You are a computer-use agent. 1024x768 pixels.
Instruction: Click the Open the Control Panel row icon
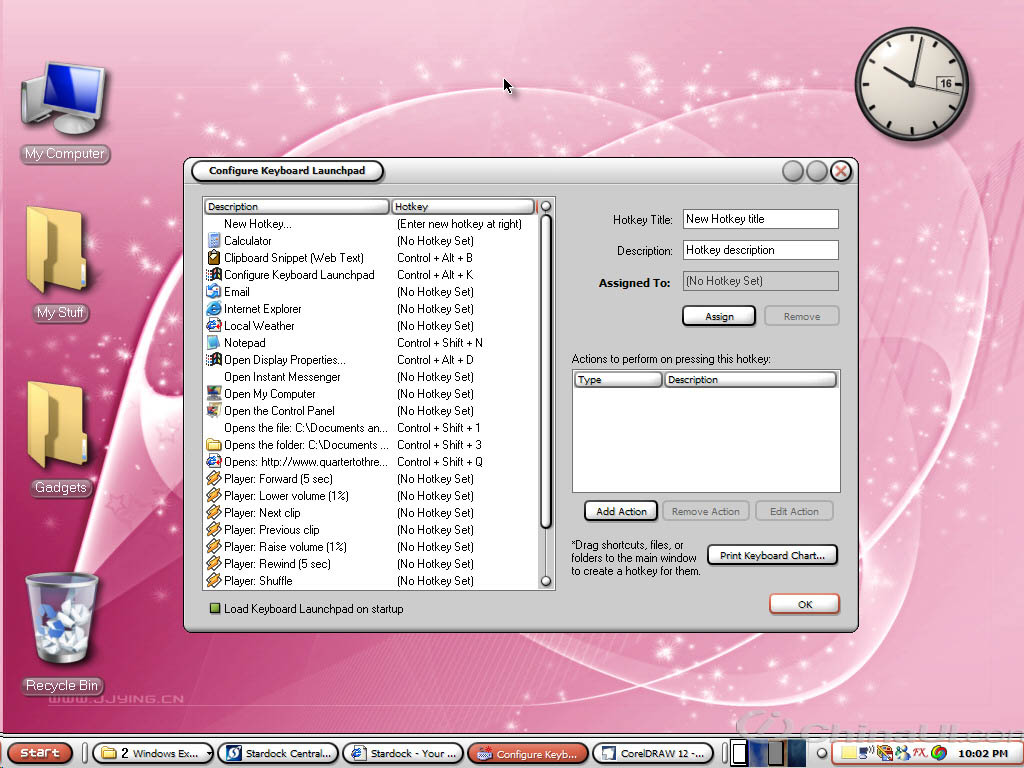tap(214, 411)
